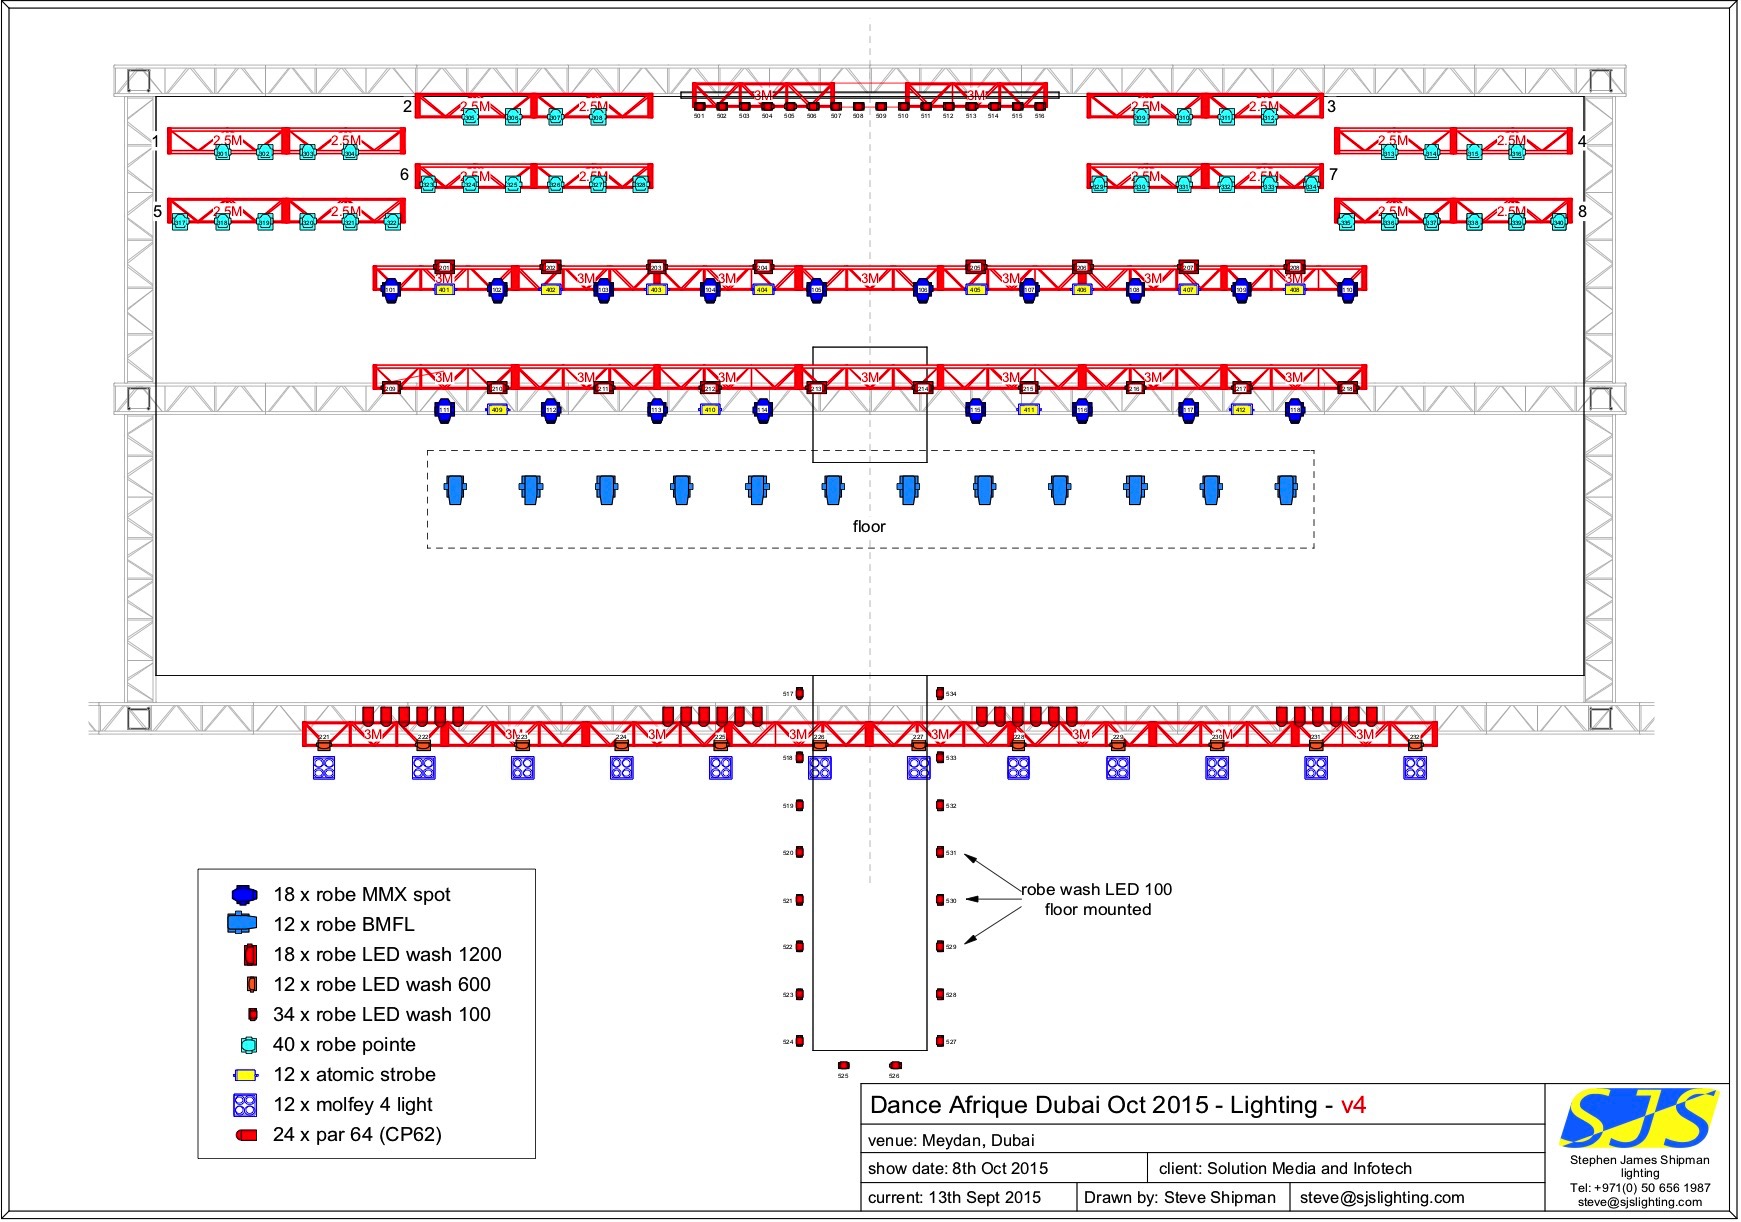Image resolution: width=1741 pixels, height=1222 pixels.
Task: Select atomic strobe fixture 404
Action: [x=763, y=290]
